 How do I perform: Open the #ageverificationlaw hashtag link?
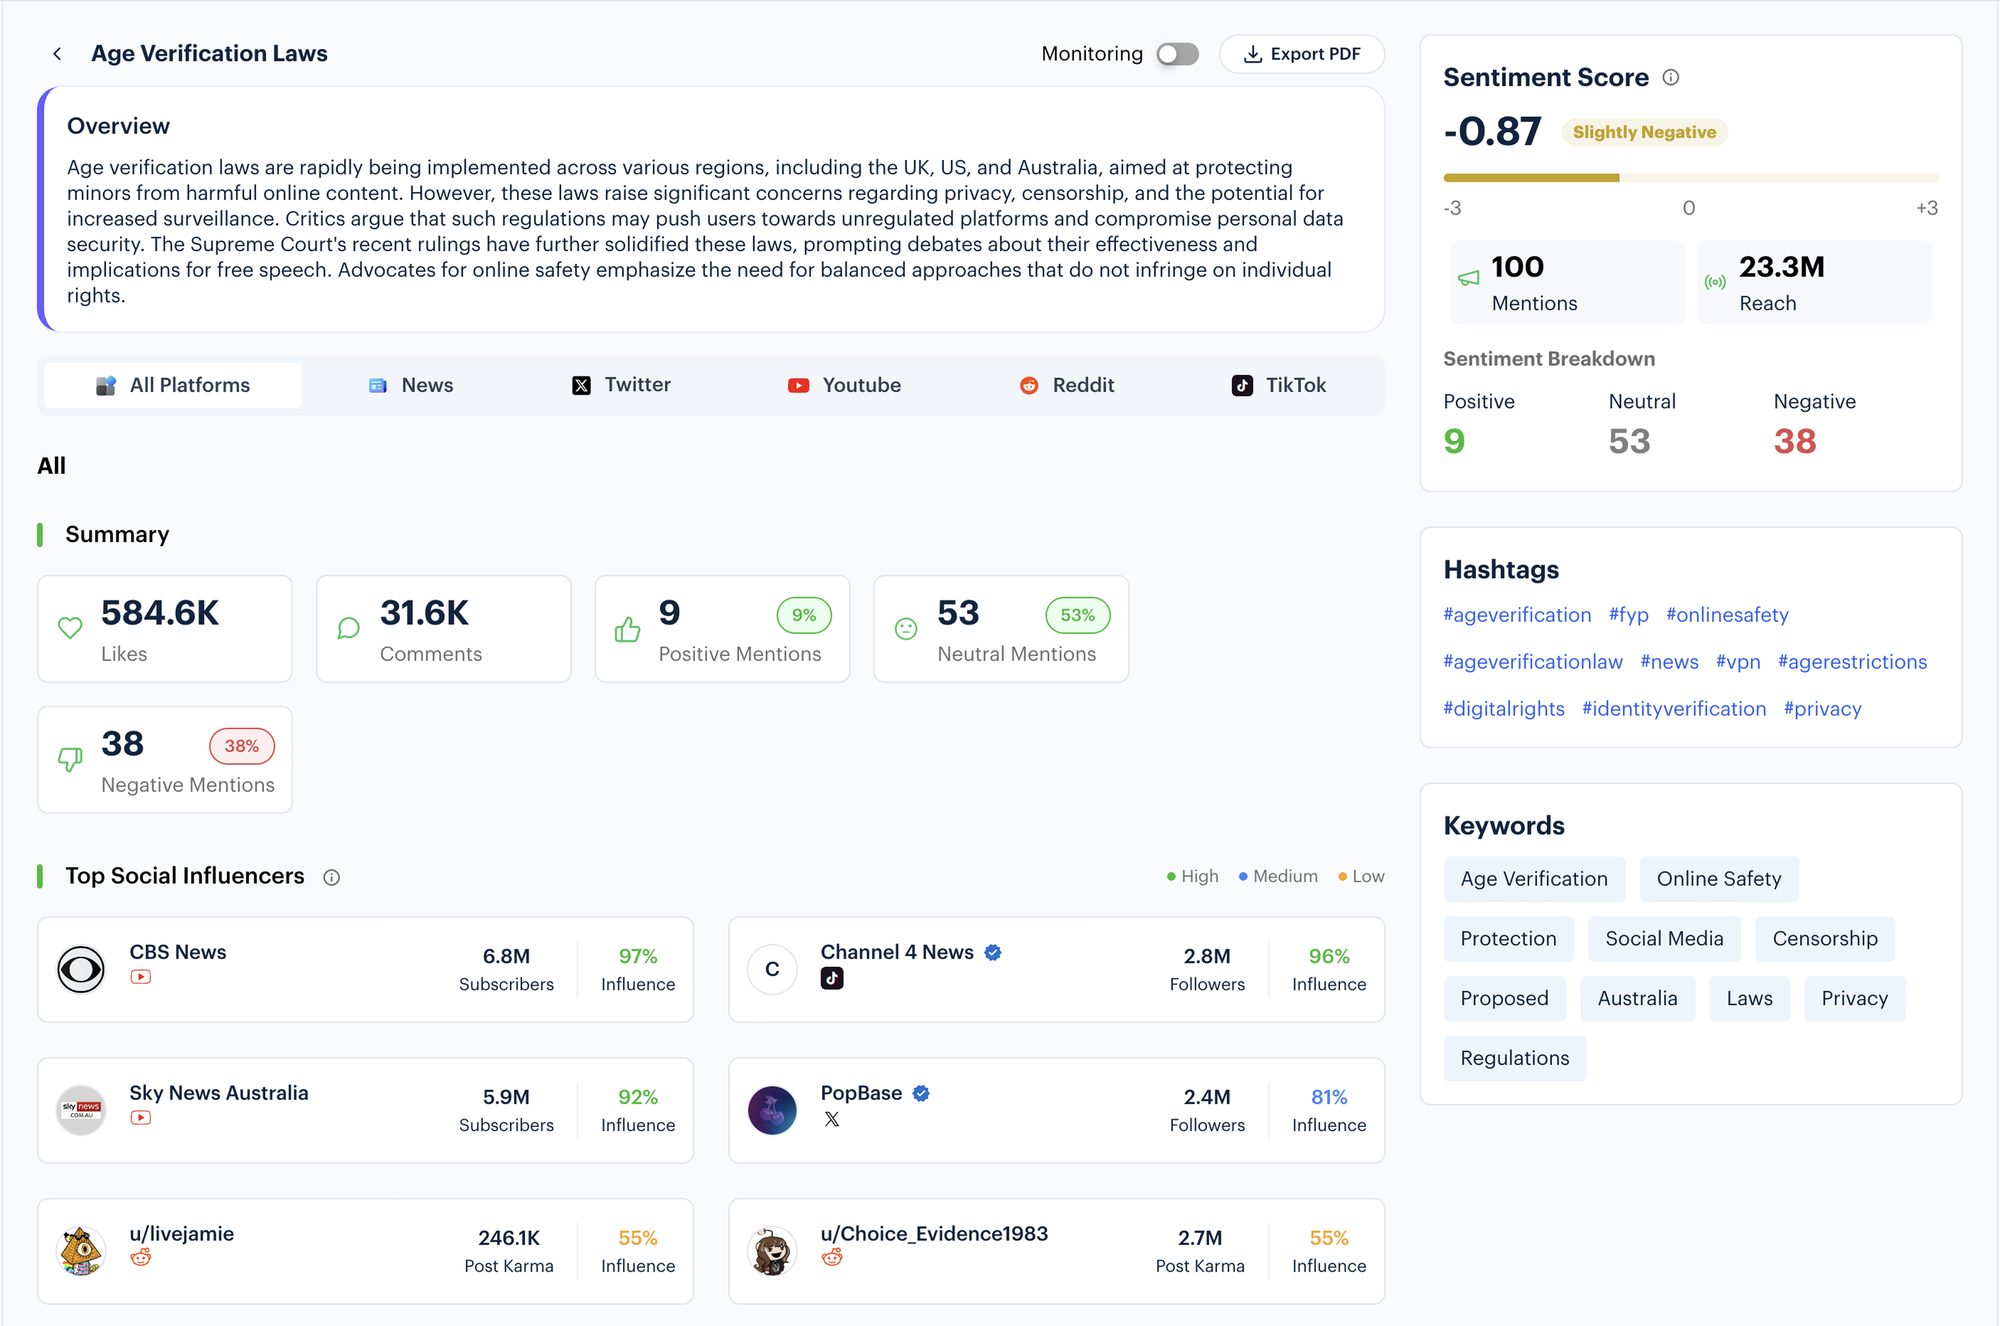(1532, 662)
